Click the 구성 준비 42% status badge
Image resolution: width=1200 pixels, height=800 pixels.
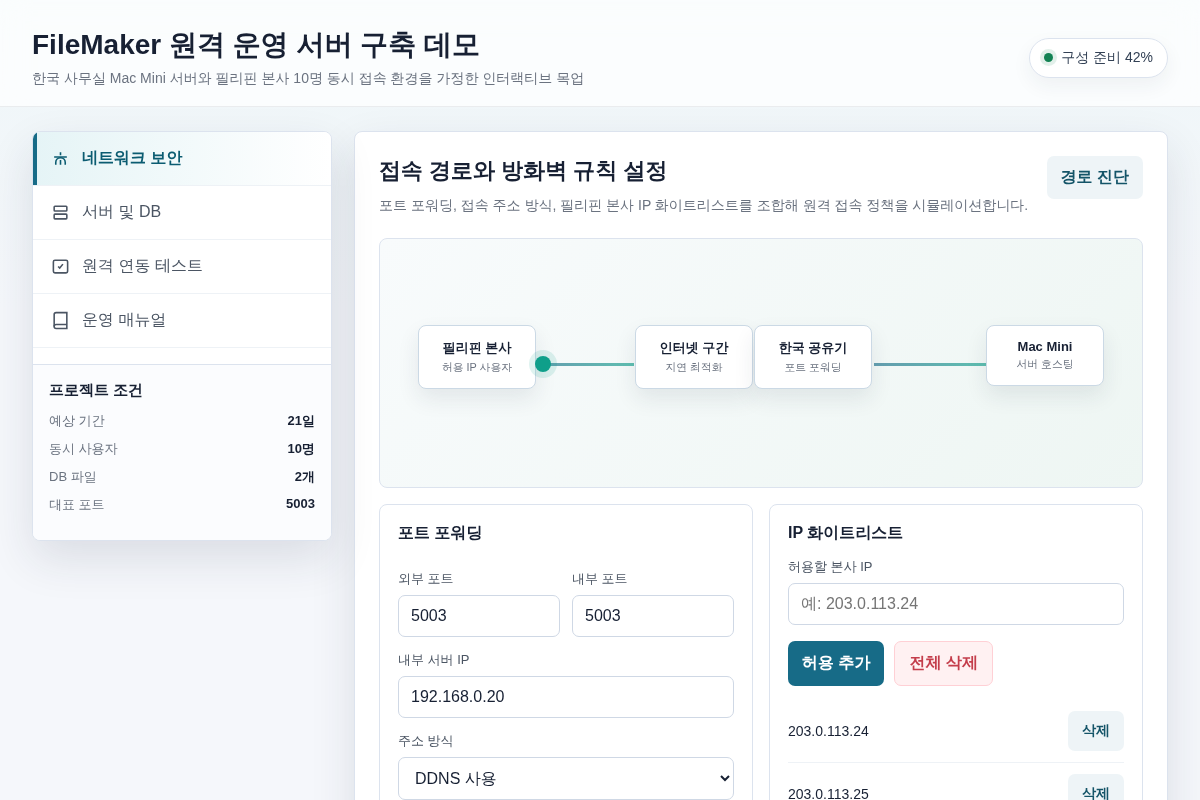point(1098,58)
